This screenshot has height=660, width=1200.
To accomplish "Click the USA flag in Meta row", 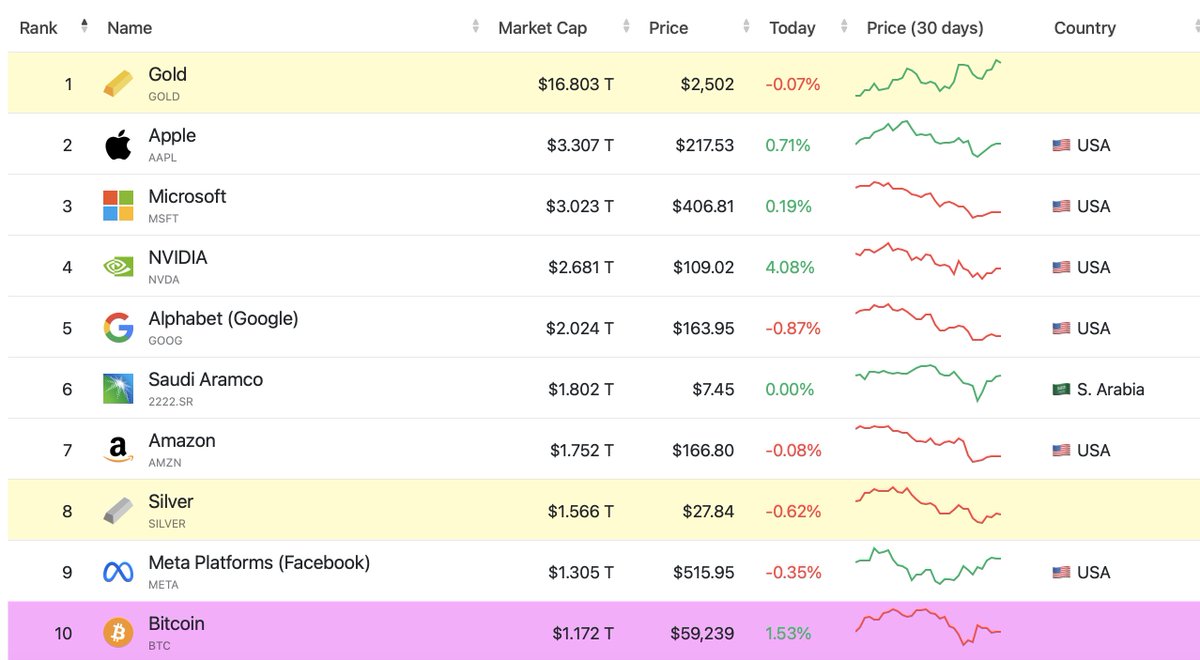I will [x=1062, y=573].
